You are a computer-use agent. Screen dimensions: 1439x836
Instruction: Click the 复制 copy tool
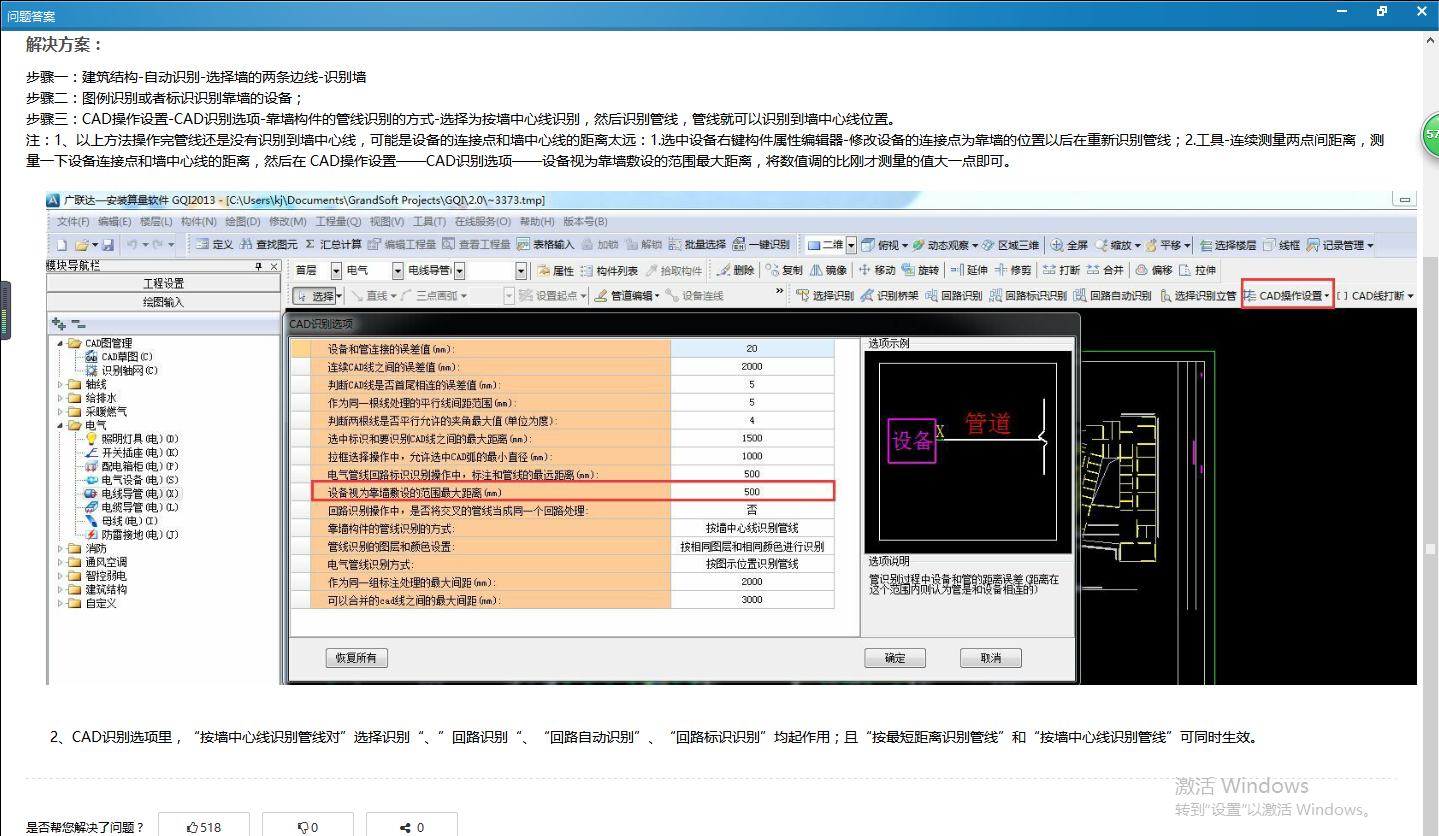(x=784, y=270)
